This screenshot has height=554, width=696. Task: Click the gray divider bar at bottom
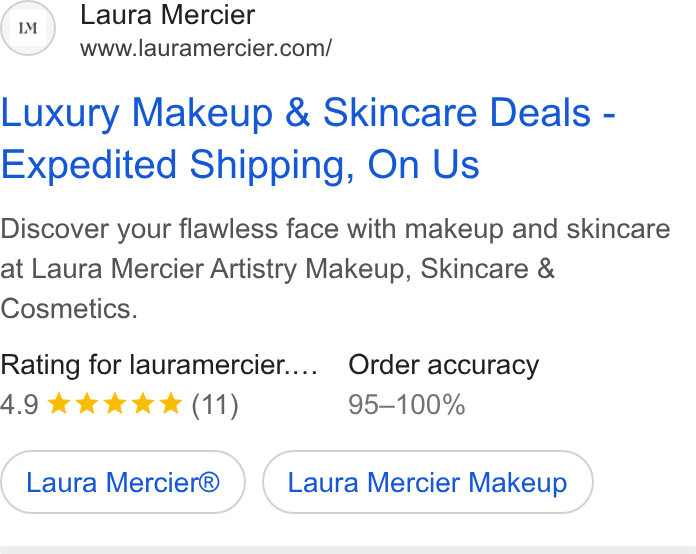coord(348,550)
